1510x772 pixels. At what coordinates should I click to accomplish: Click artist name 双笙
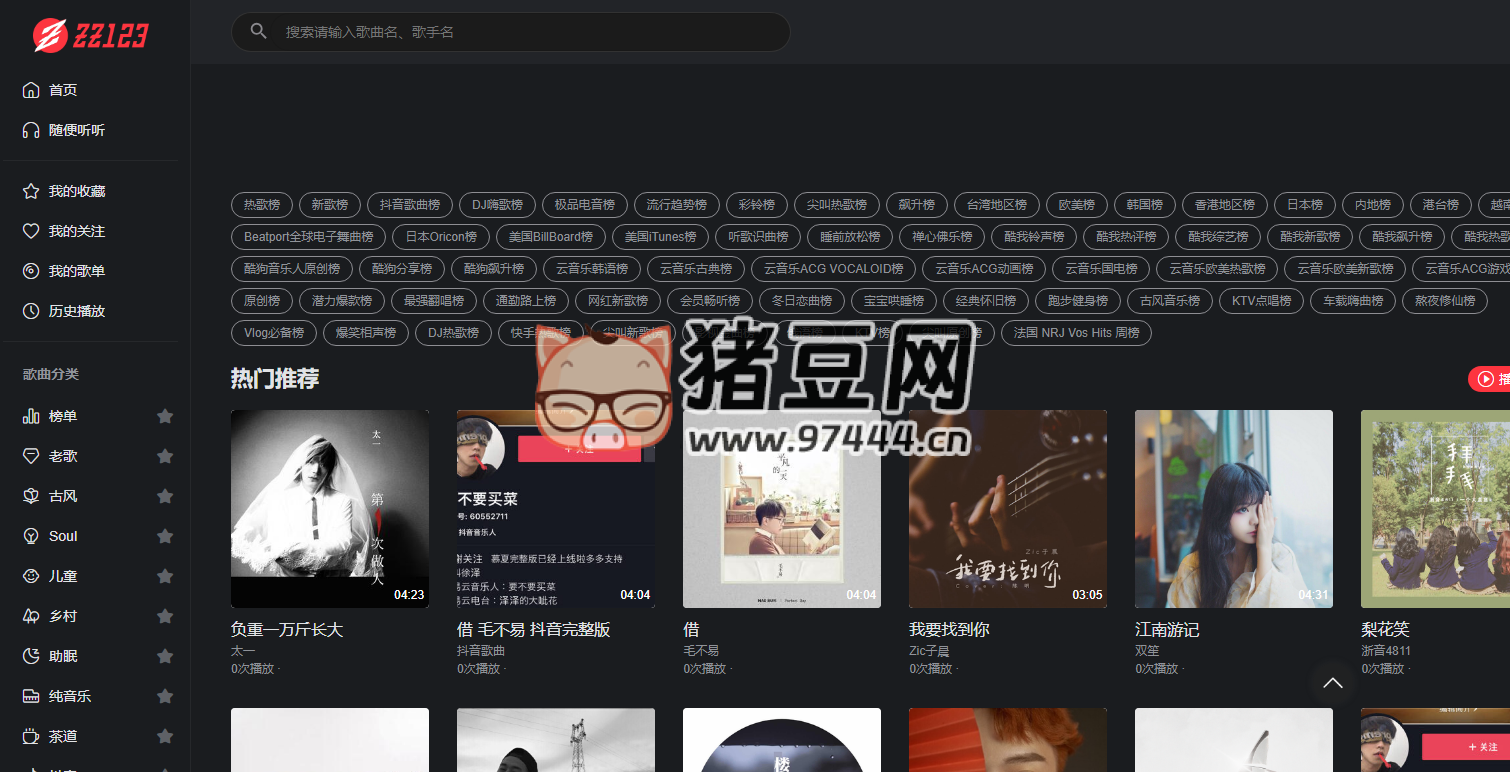coord(1147,651)
